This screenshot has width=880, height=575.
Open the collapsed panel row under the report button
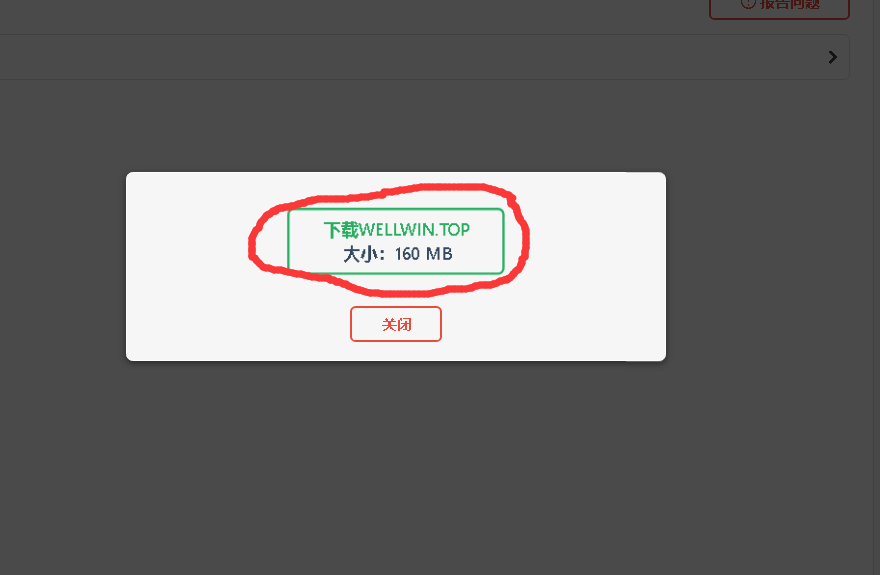coord(424,57)
